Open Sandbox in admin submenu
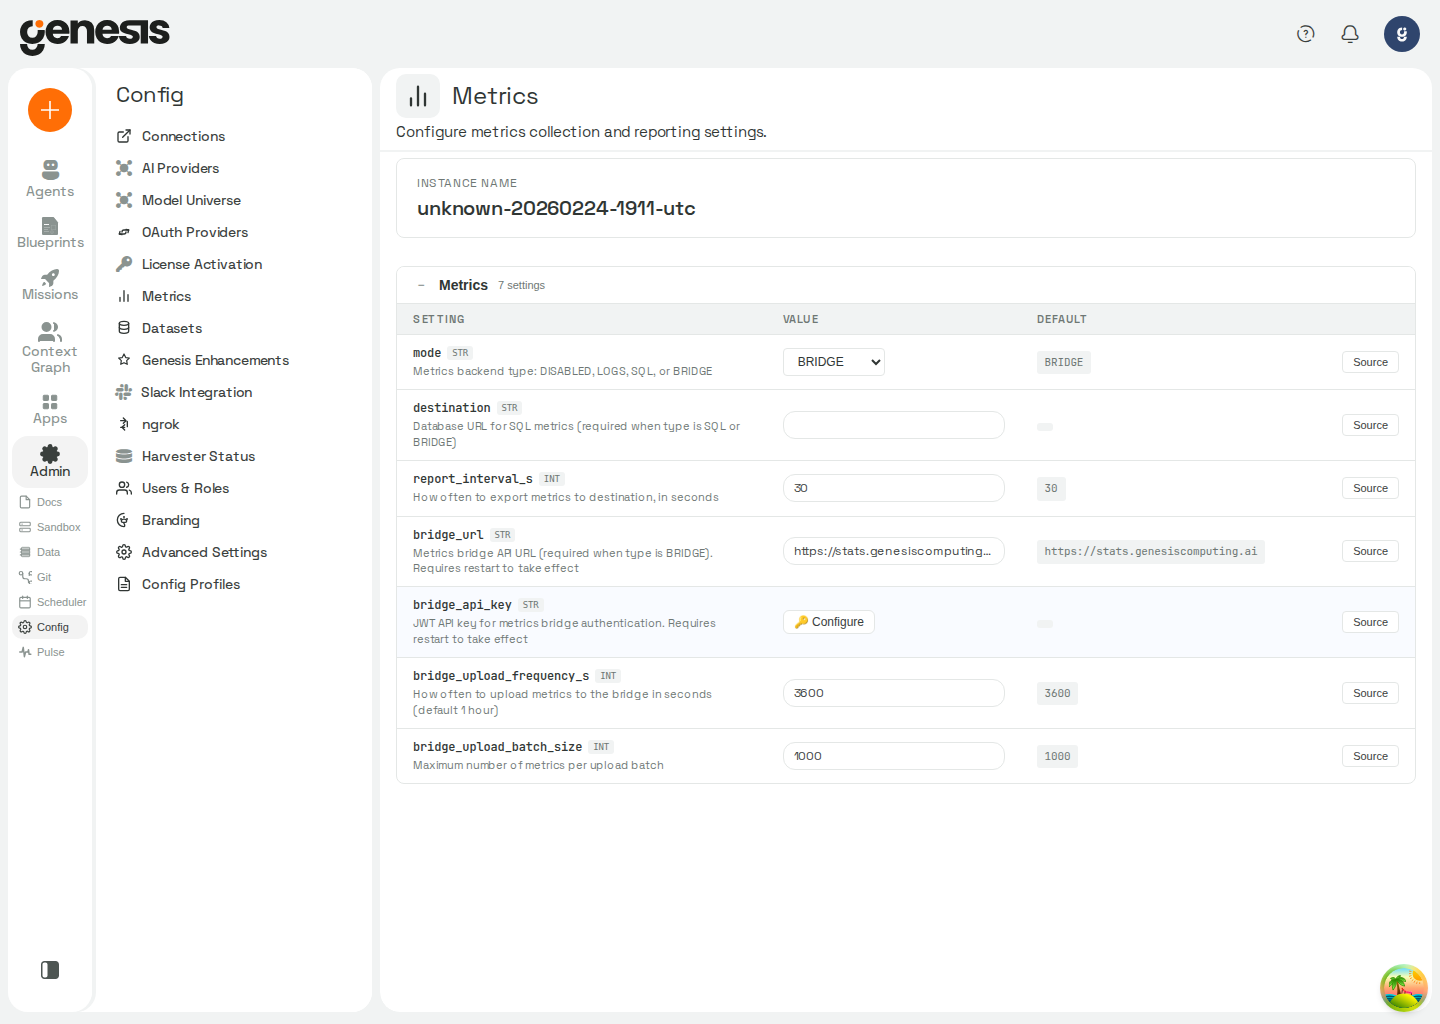This screenshot has height=1024, width=1440. 50,527
